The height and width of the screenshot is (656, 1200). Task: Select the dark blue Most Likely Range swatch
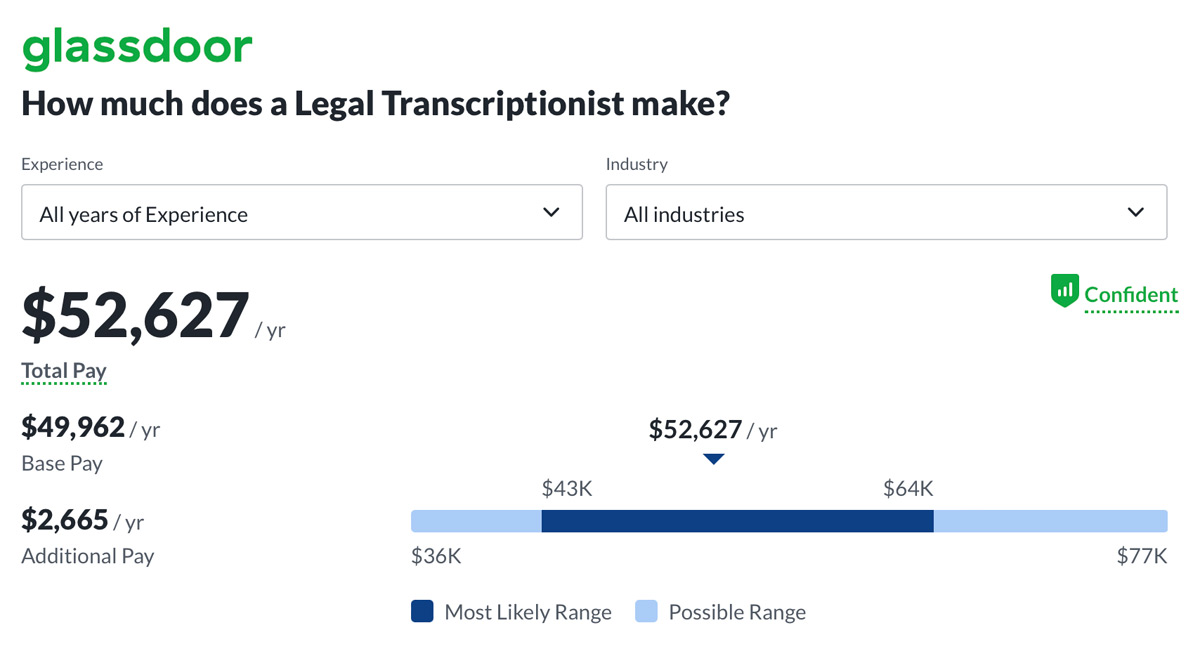422,611
